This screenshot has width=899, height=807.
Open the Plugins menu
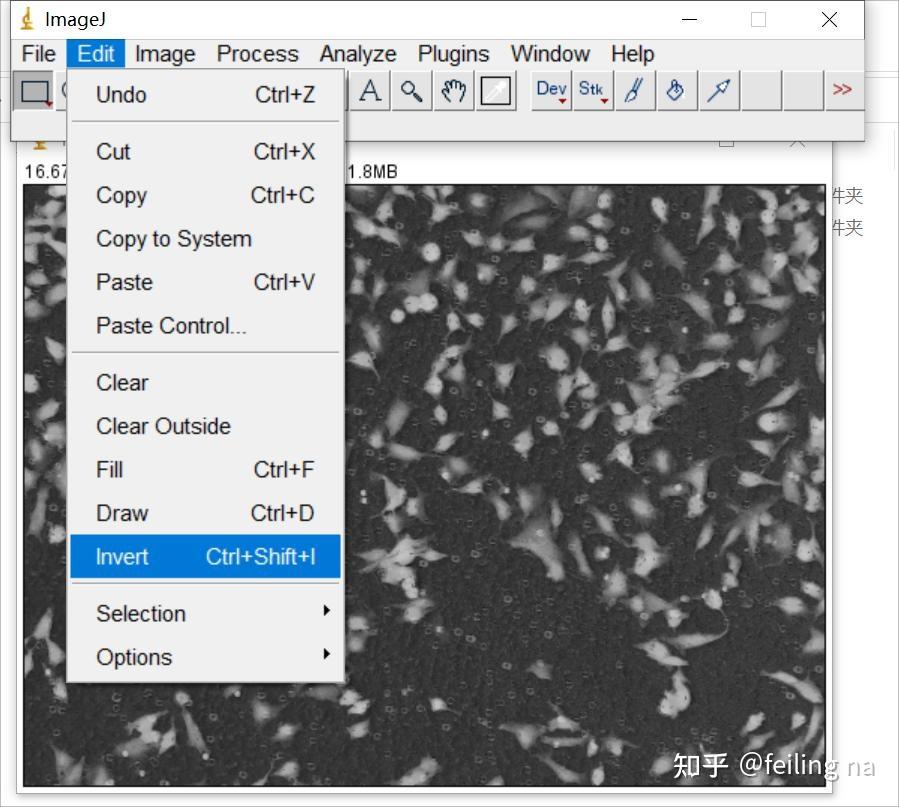coord(453,54)
